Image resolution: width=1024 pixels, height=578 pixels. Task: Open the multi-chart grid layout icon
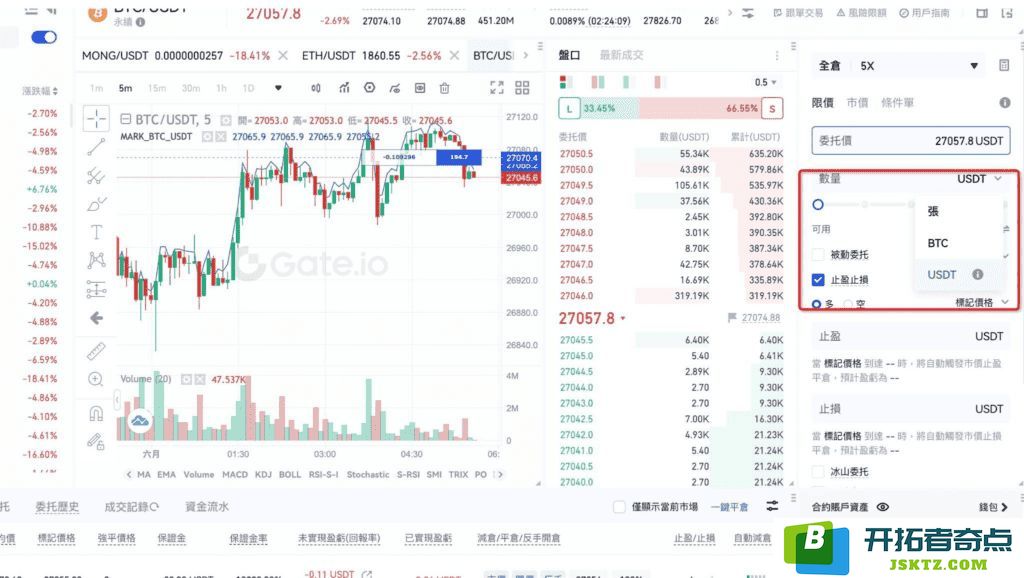522,88
